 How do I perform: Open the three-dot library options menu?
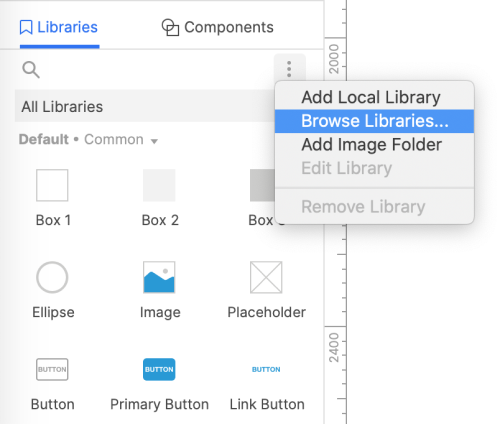point(289,69)
